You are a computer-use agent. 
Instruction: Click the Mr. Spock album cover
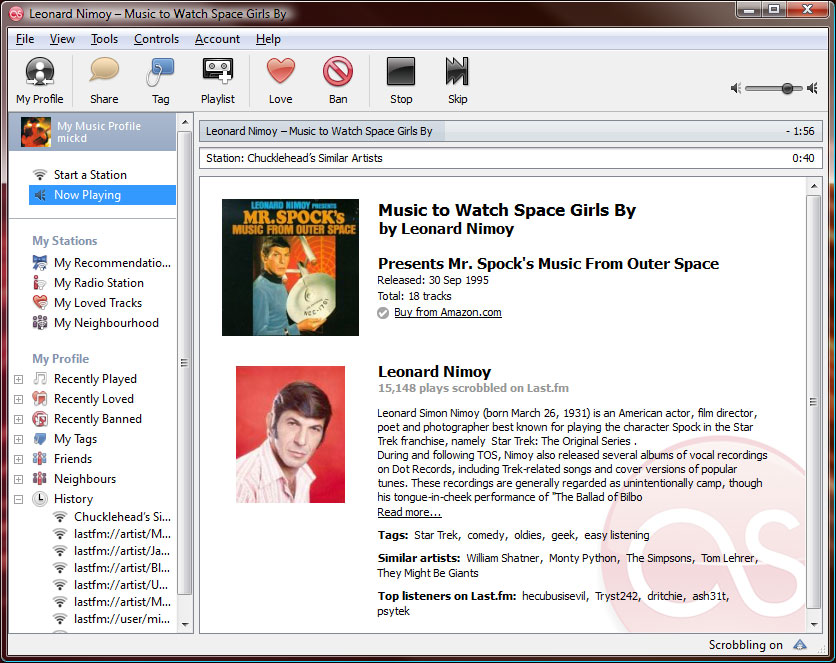(290, 267)
